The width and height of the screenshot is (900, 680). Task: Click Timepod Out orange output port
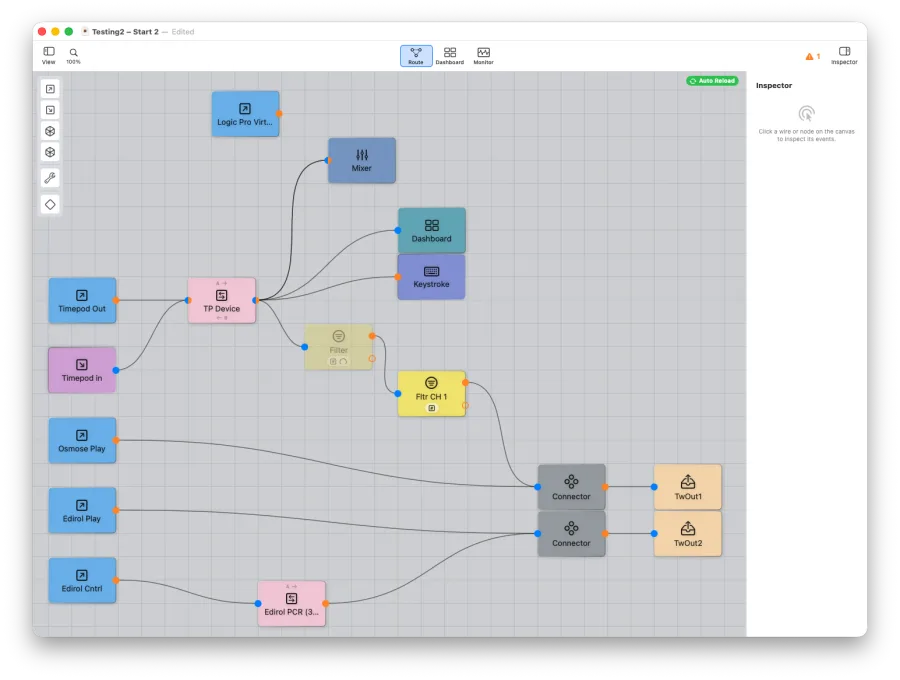[116, 300]
